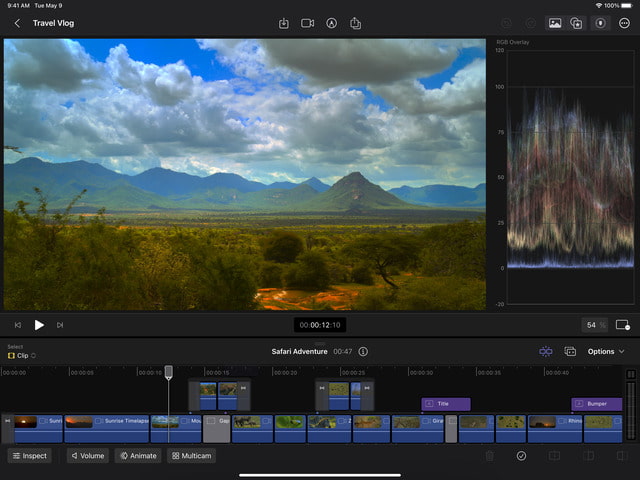Open the Inspect tab

(30, 456)
